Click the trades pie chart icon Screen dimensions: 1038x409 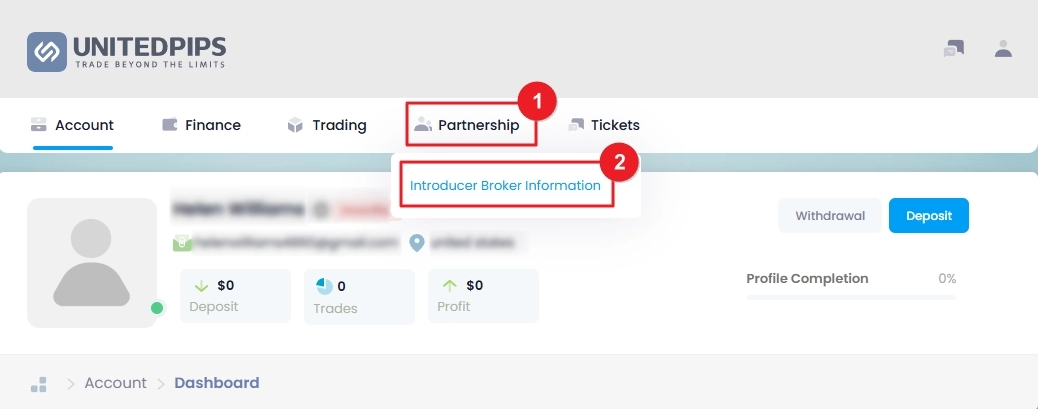click(x=325, y=287)
